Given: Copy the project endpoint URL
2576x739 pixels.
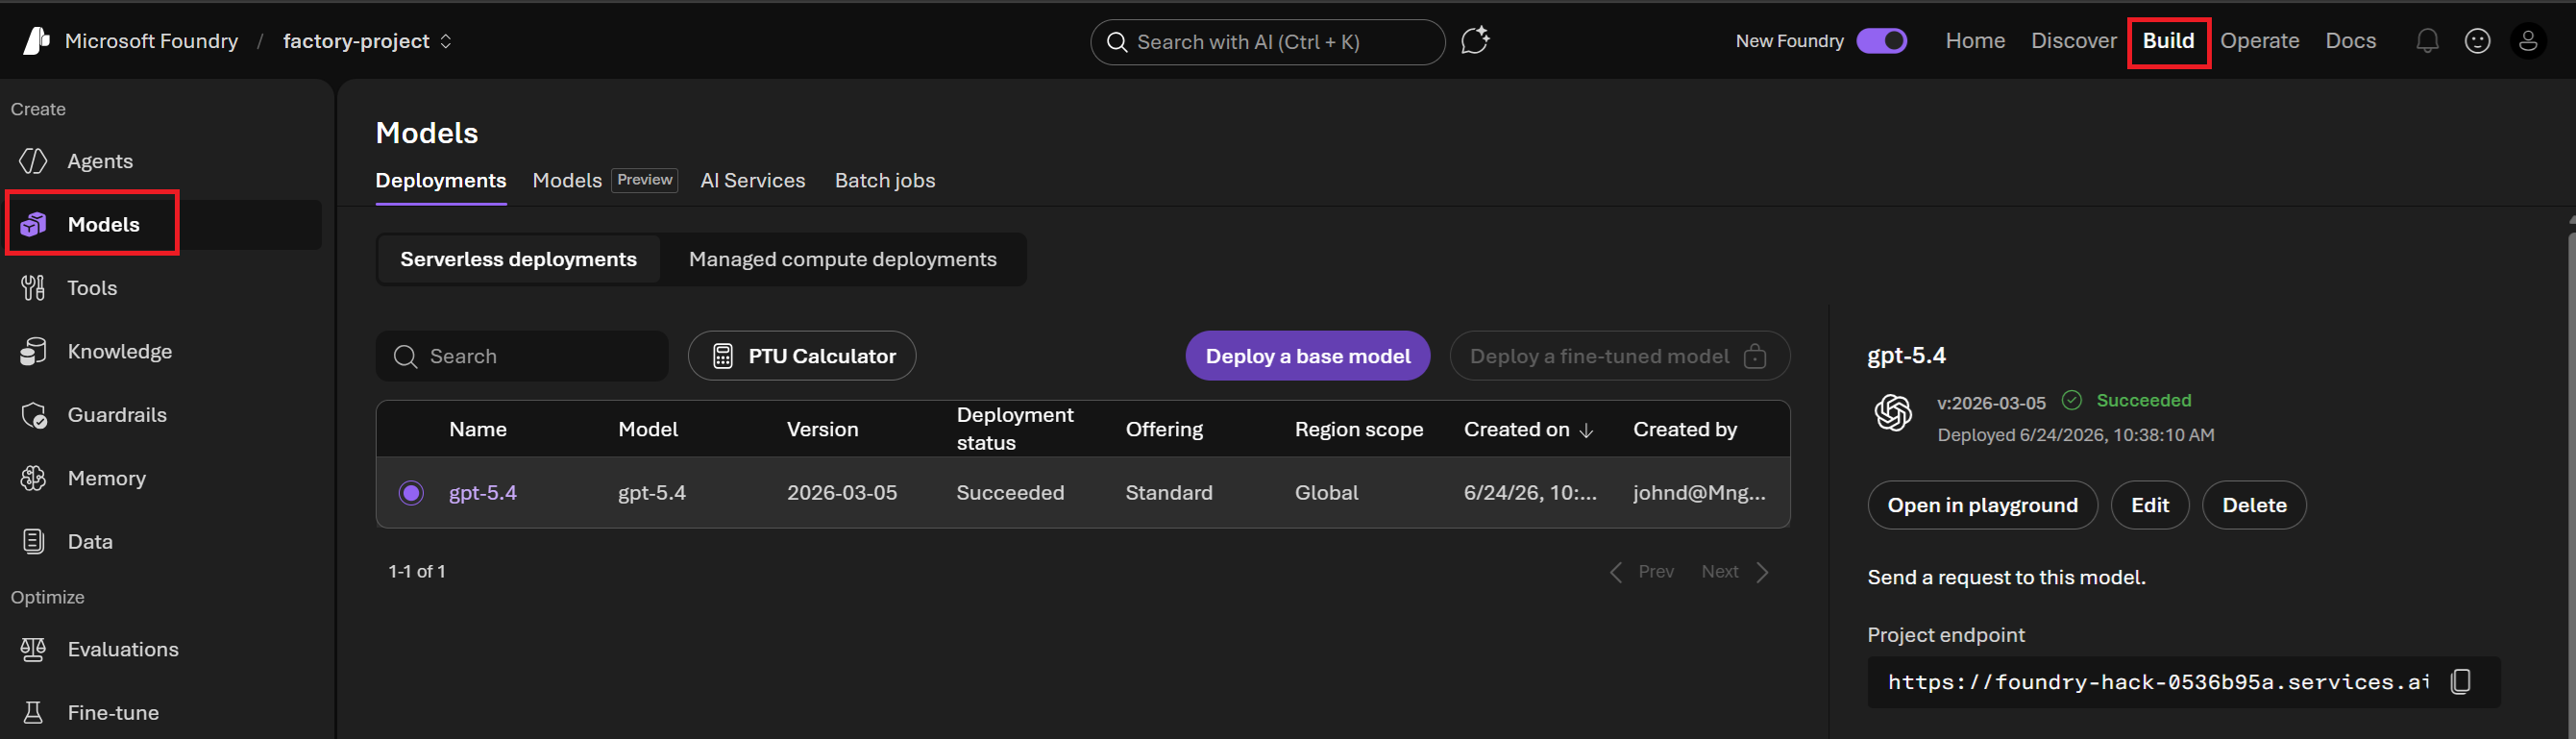Looking at the screenshot, I should coord(2461,681).
